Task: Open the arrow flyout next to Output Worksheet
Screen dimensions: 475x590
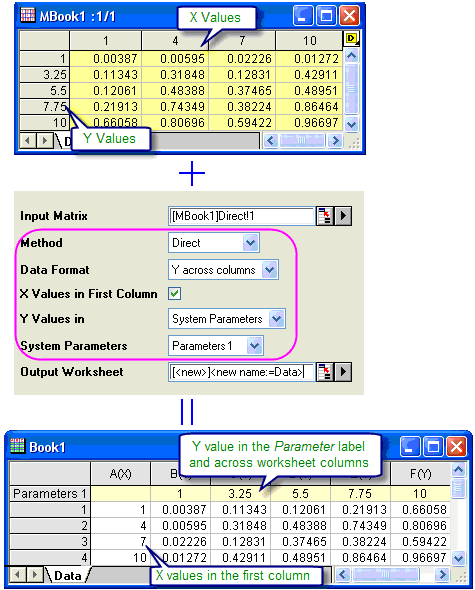Action: pos(343,372)
